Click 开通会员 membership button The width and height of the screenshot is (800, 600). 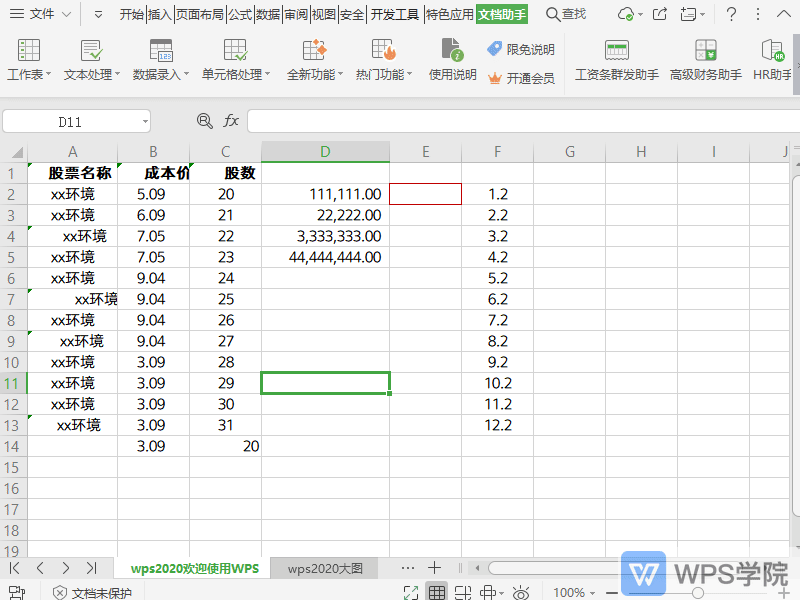click(520, 78)
